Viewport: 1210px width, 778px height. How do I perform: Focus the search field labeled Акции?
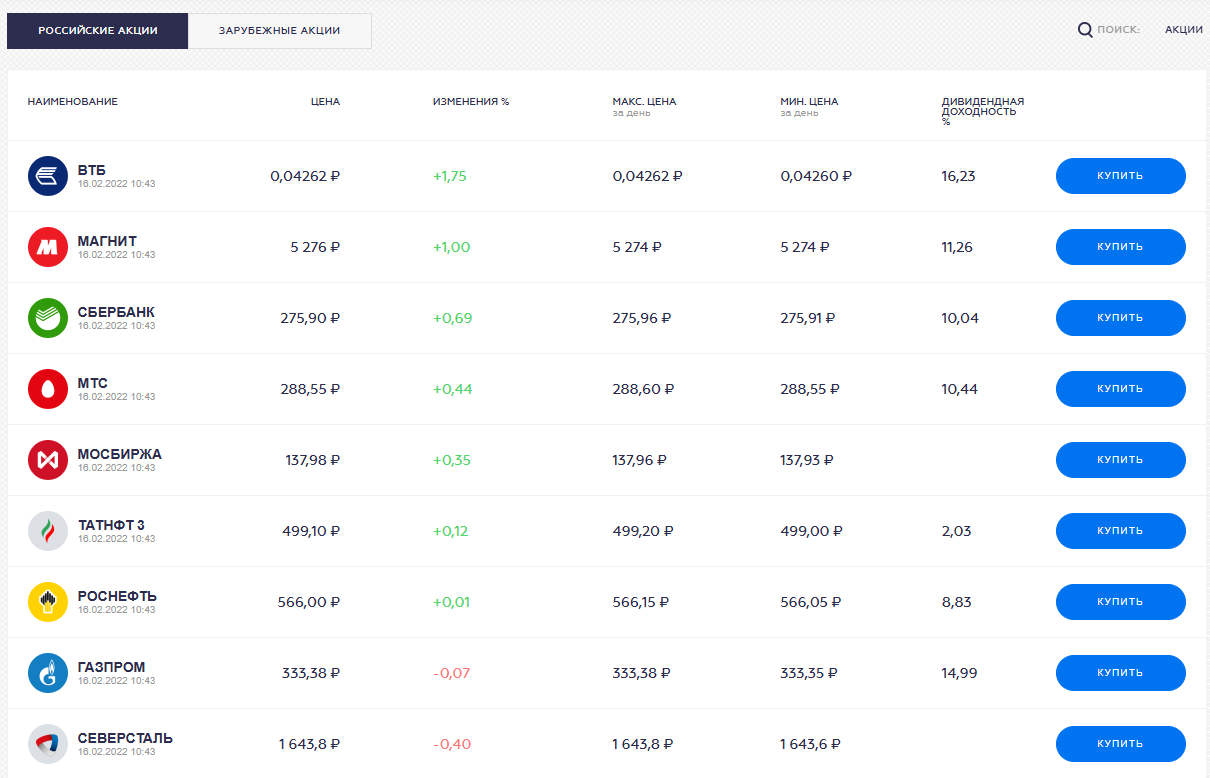coord(1183,30)
